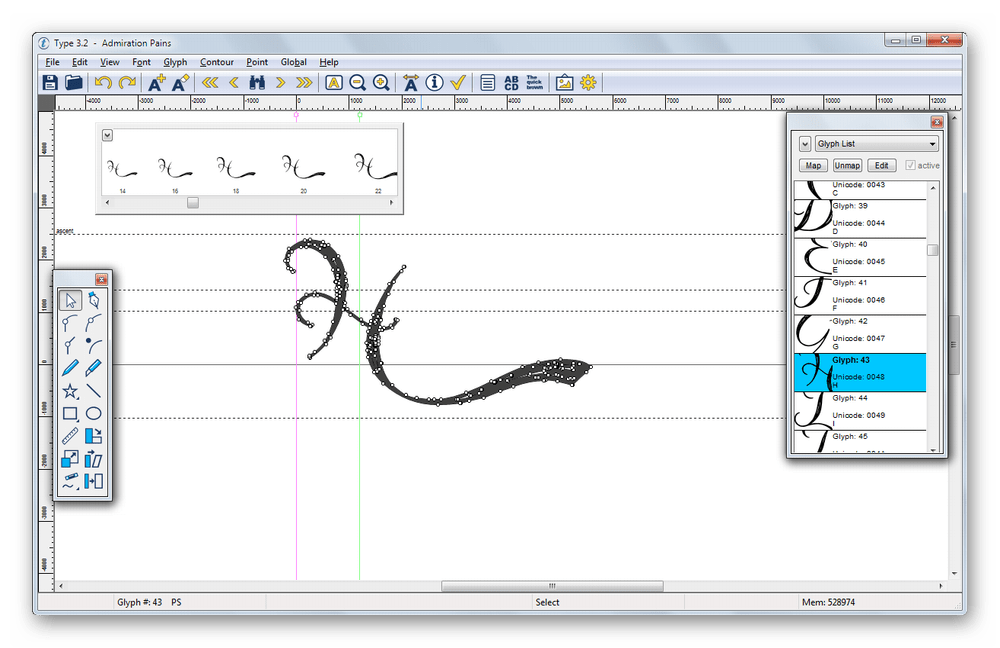Open the Glyph menu
This screenshot has width=1000, height=648.
tap(175, 62)
